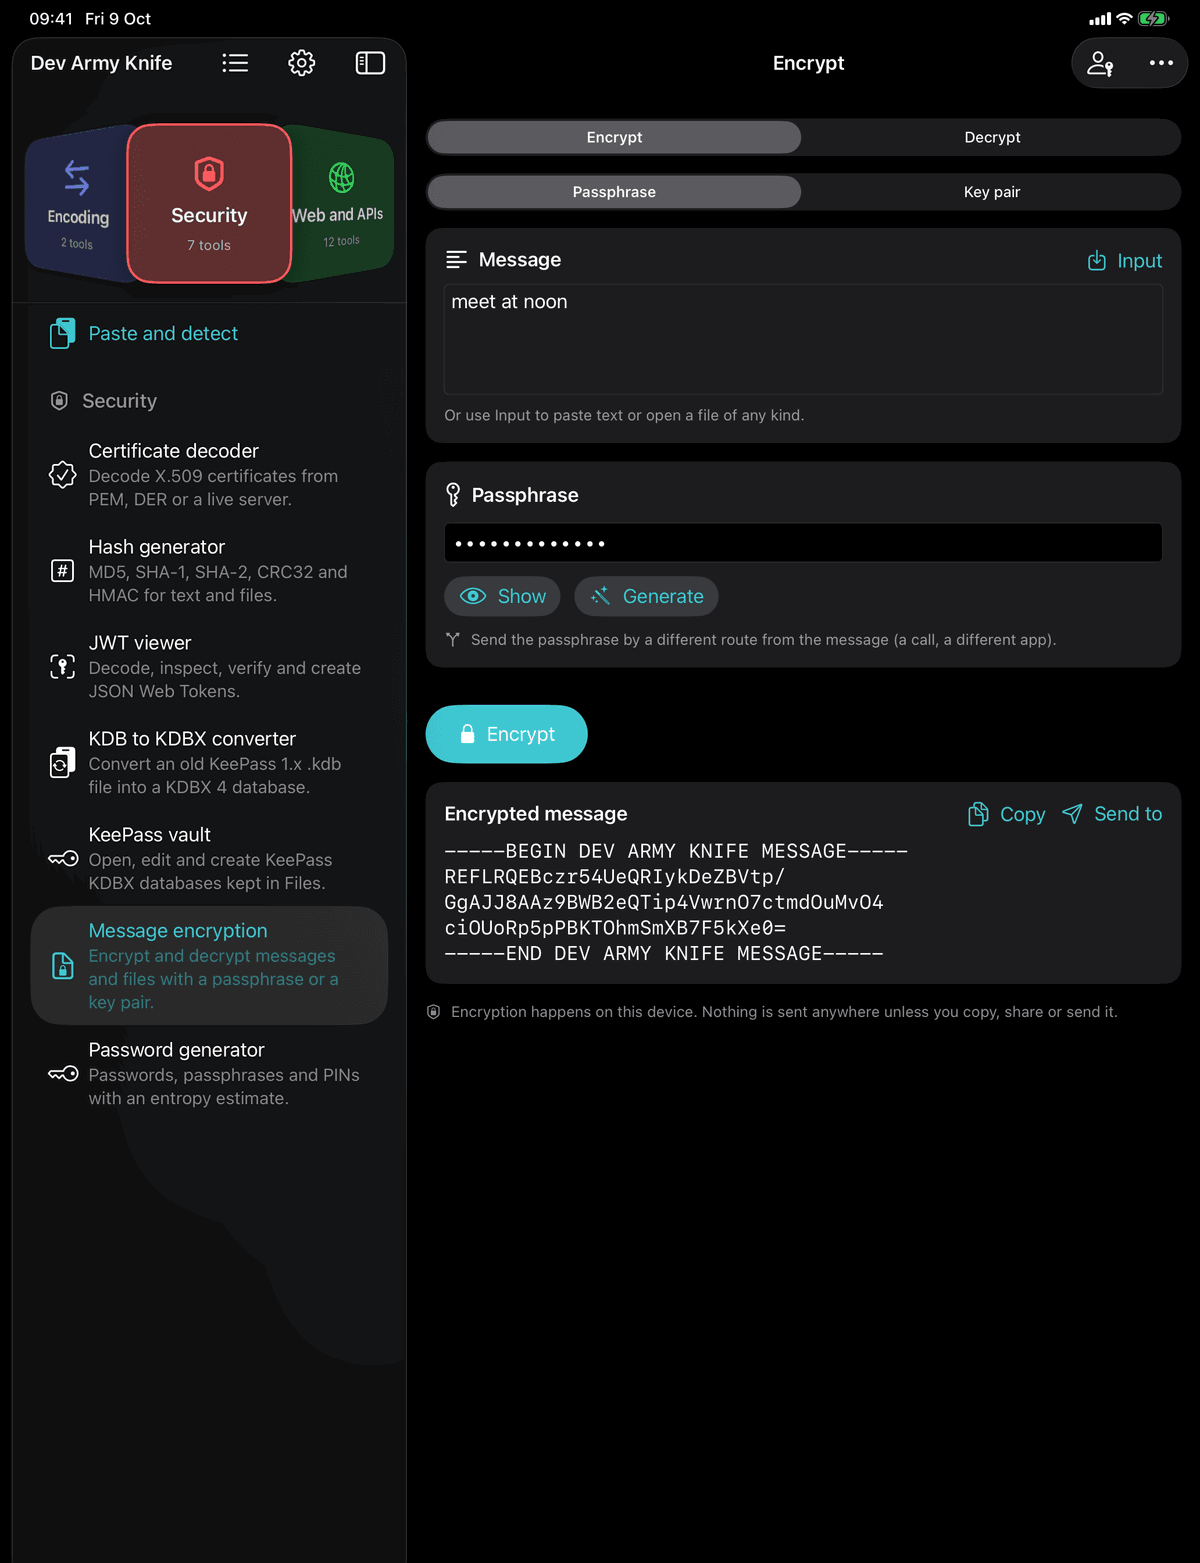Open the Hash generator tool

pos(209,570)
